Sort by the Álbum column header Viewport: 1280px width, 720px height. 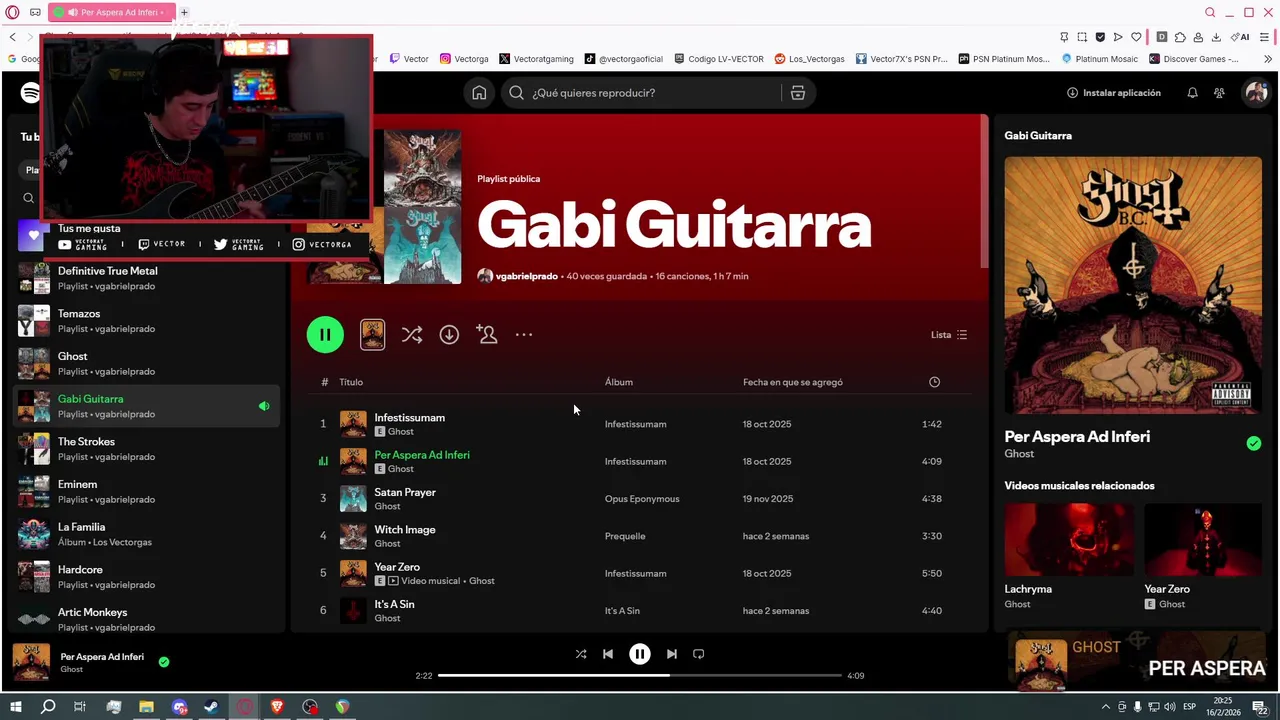(x=619, y=382)
